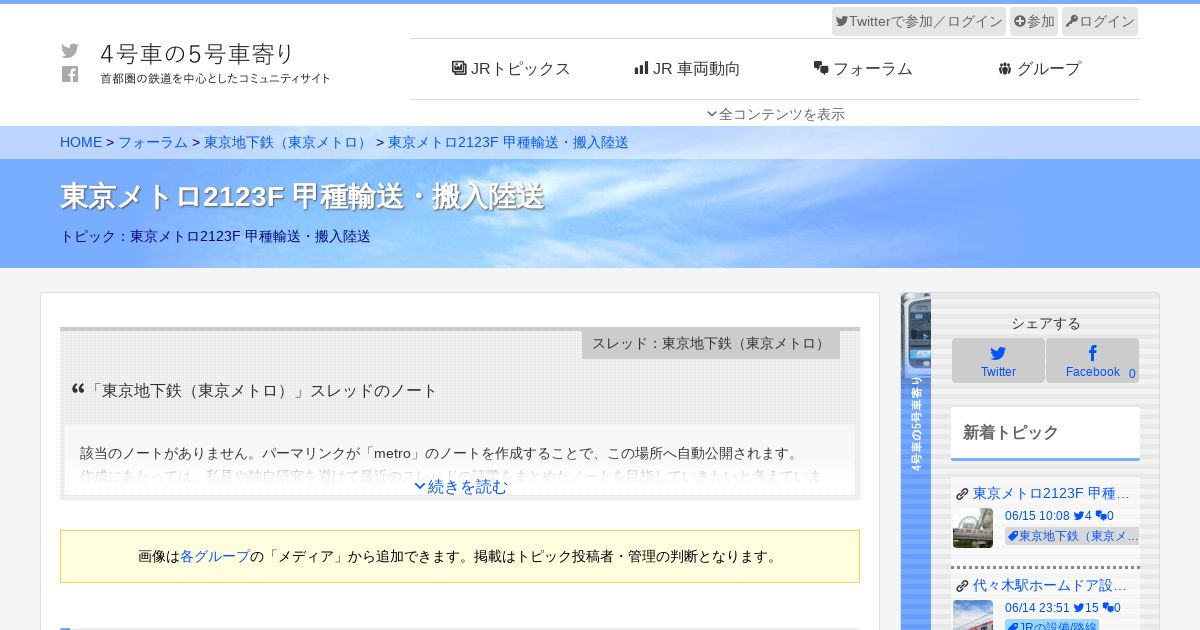The image size is (1200, 630).
Task: Open the site's Twitter profile icon
Action: pyautogui.click(x=70, y=51)
